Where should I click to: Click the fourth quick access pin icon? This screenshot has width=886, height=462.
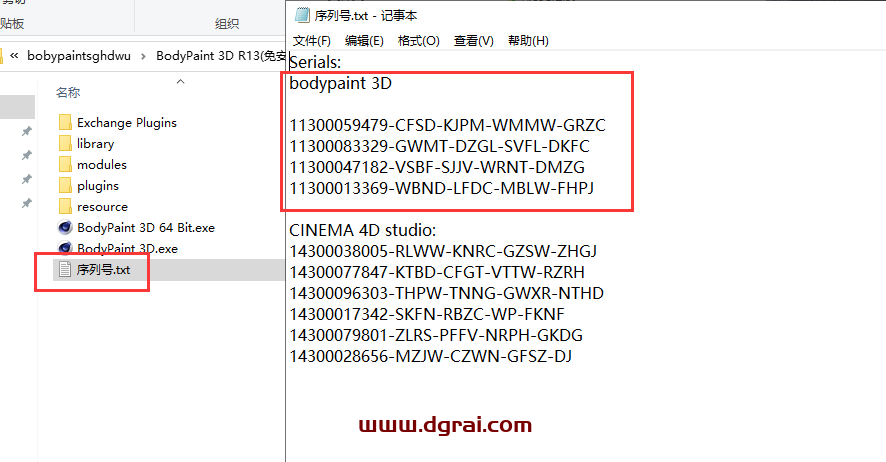(x=26, y=203)
